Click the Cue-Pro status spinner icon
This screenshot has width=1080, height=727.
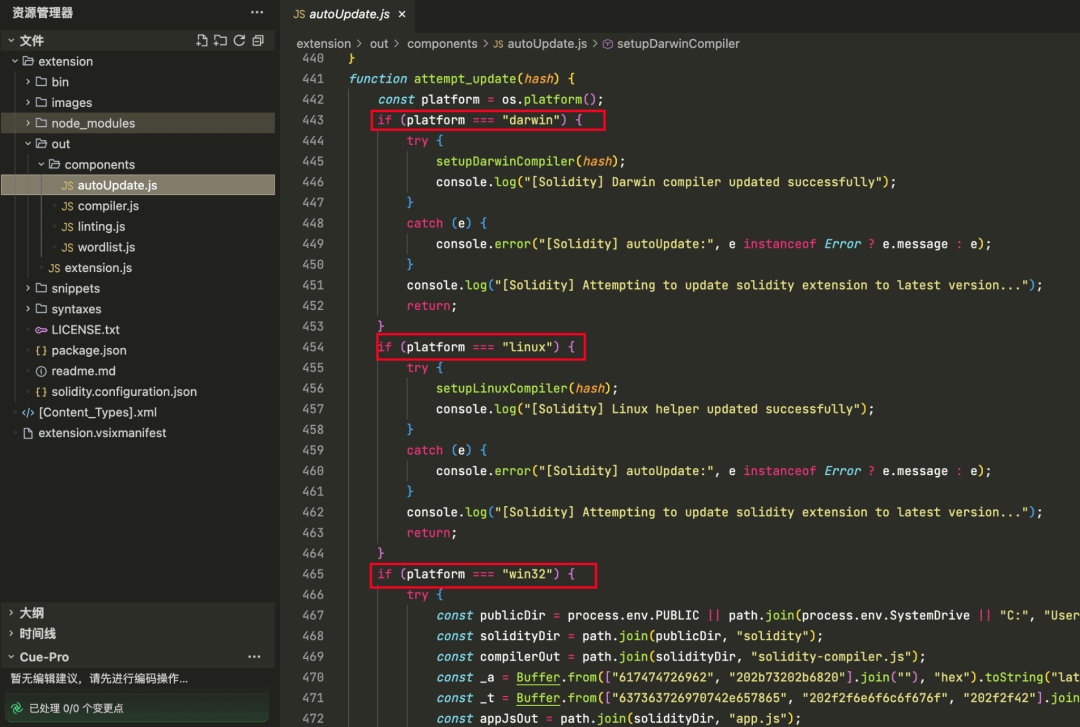click(17, 708)
